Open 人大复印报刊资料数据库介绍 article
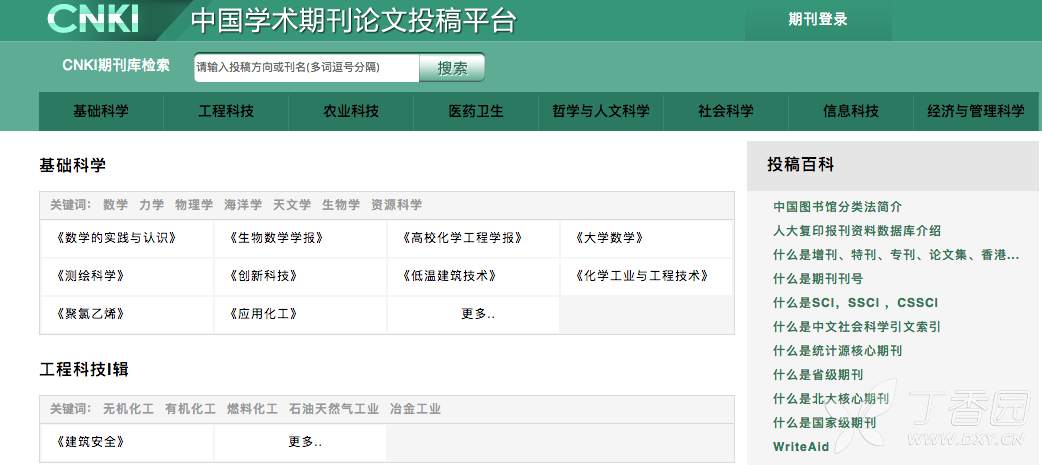This screenshot has width=1042, height=465. point(857,231)
